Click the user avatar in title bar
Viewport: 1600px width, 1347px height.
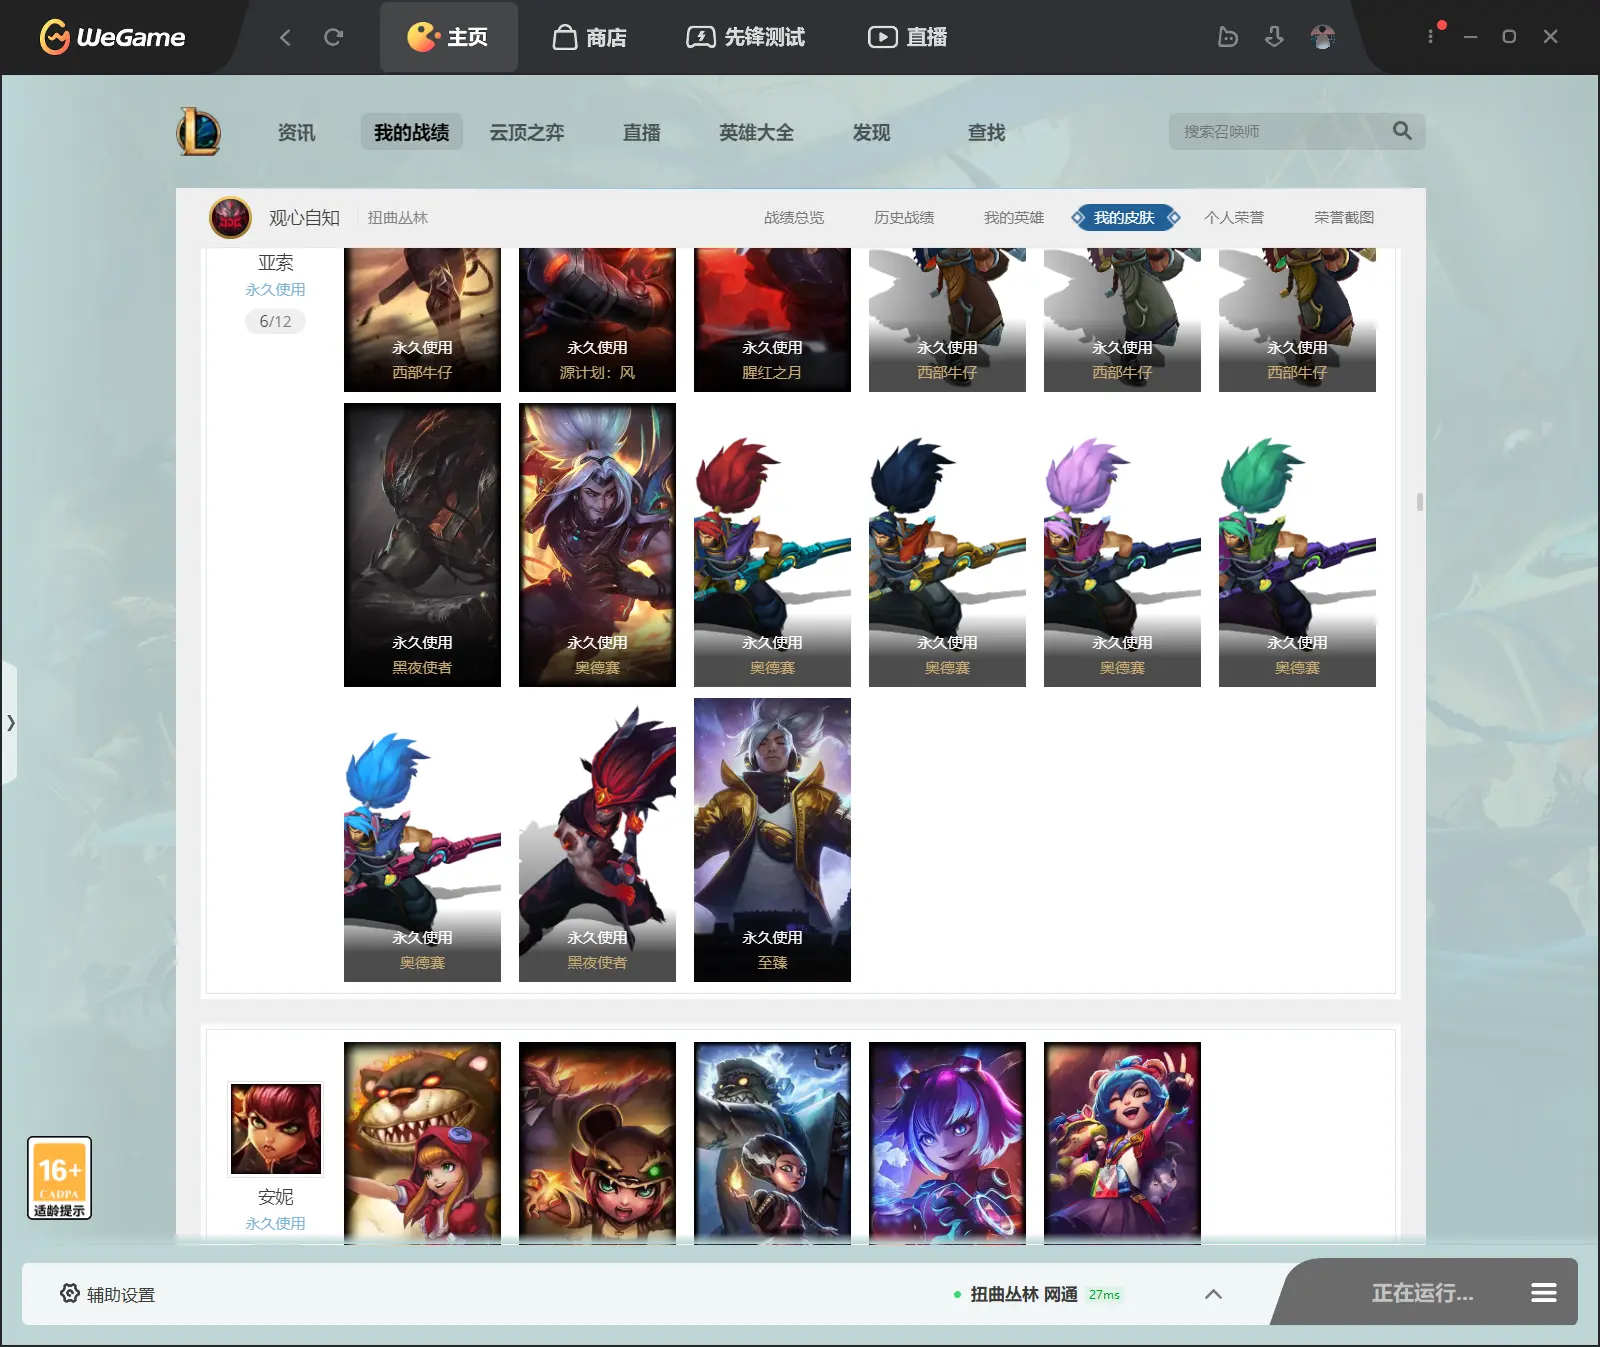1323,37
